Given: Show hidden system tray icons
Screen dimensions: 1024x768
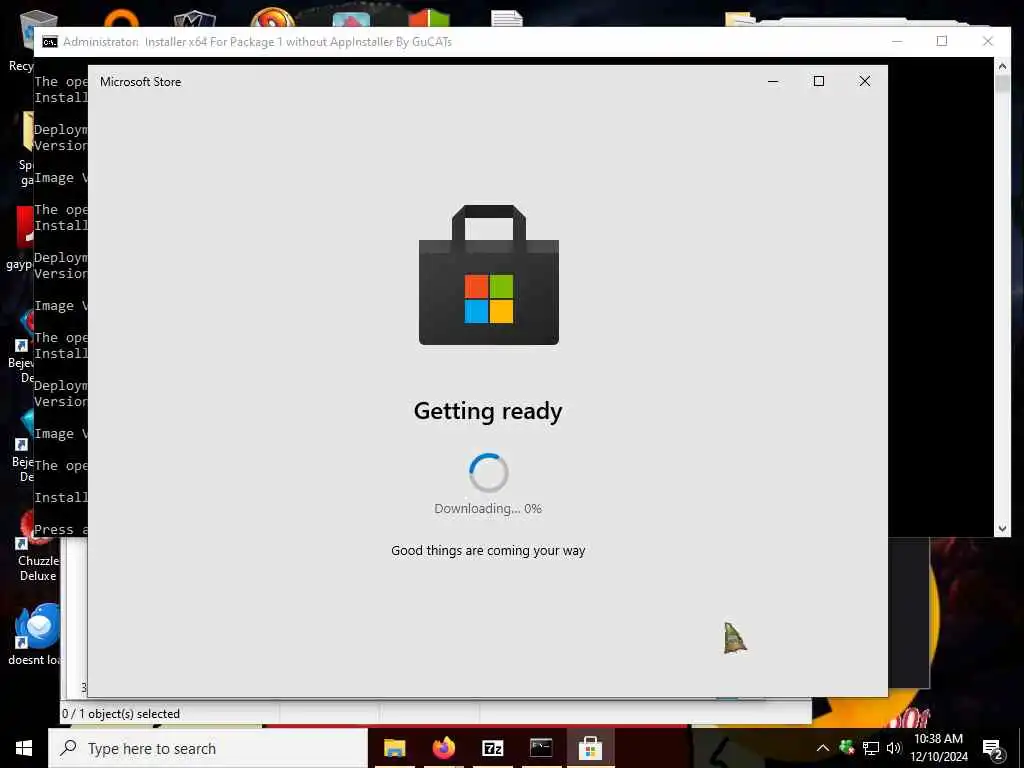Looking at the screenshot, I should coord(823,748).
